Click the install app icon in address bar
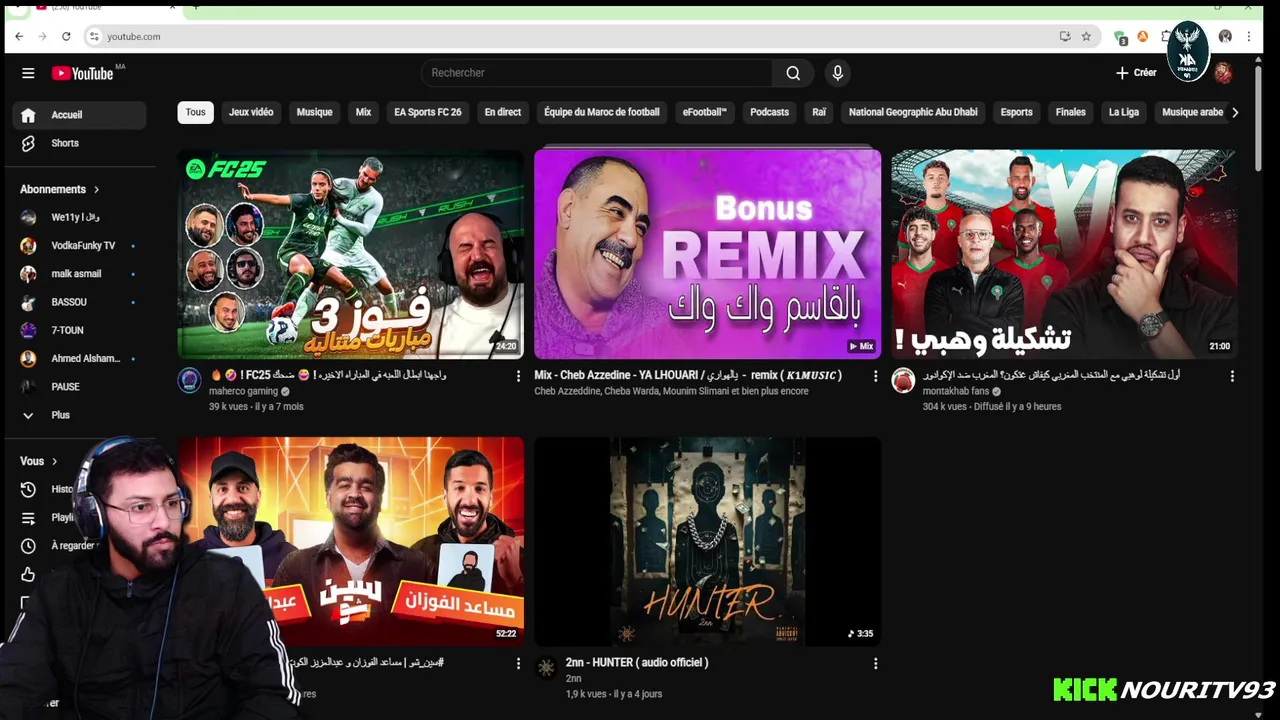The image size is (1280, 720). click(x=1065, y=36)
